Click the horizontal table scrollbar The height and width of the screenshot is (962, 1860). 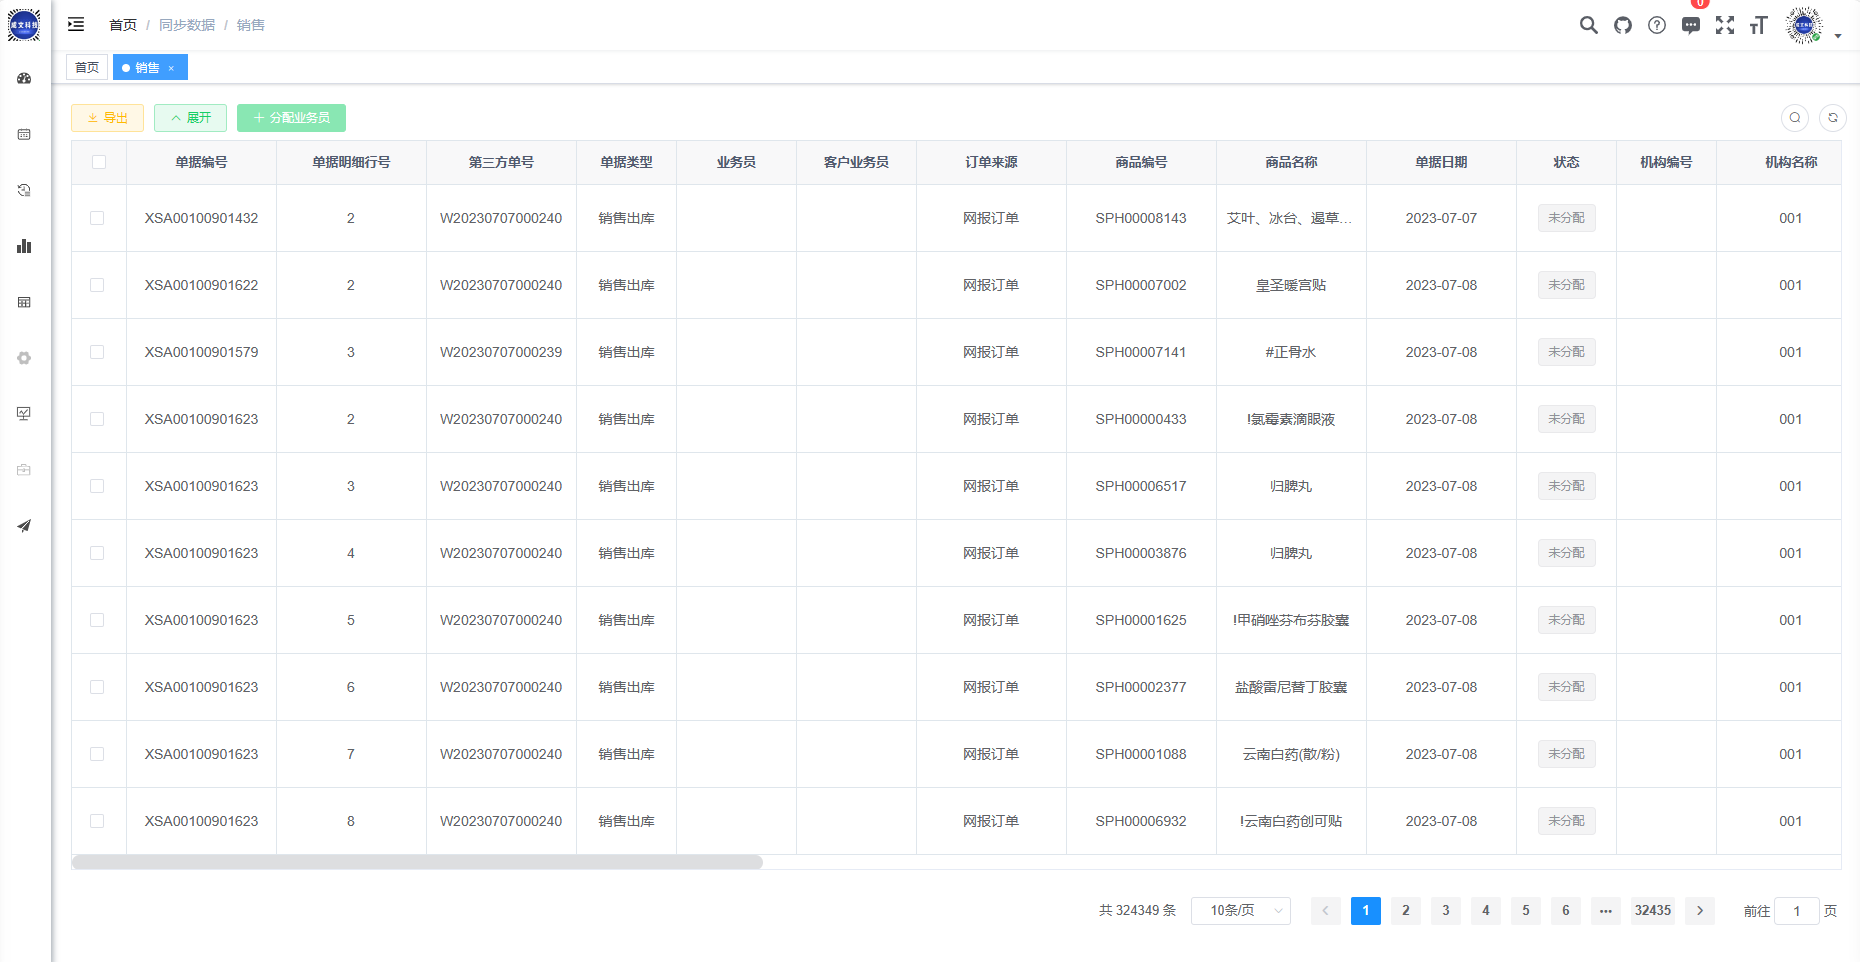click(417, 862)
